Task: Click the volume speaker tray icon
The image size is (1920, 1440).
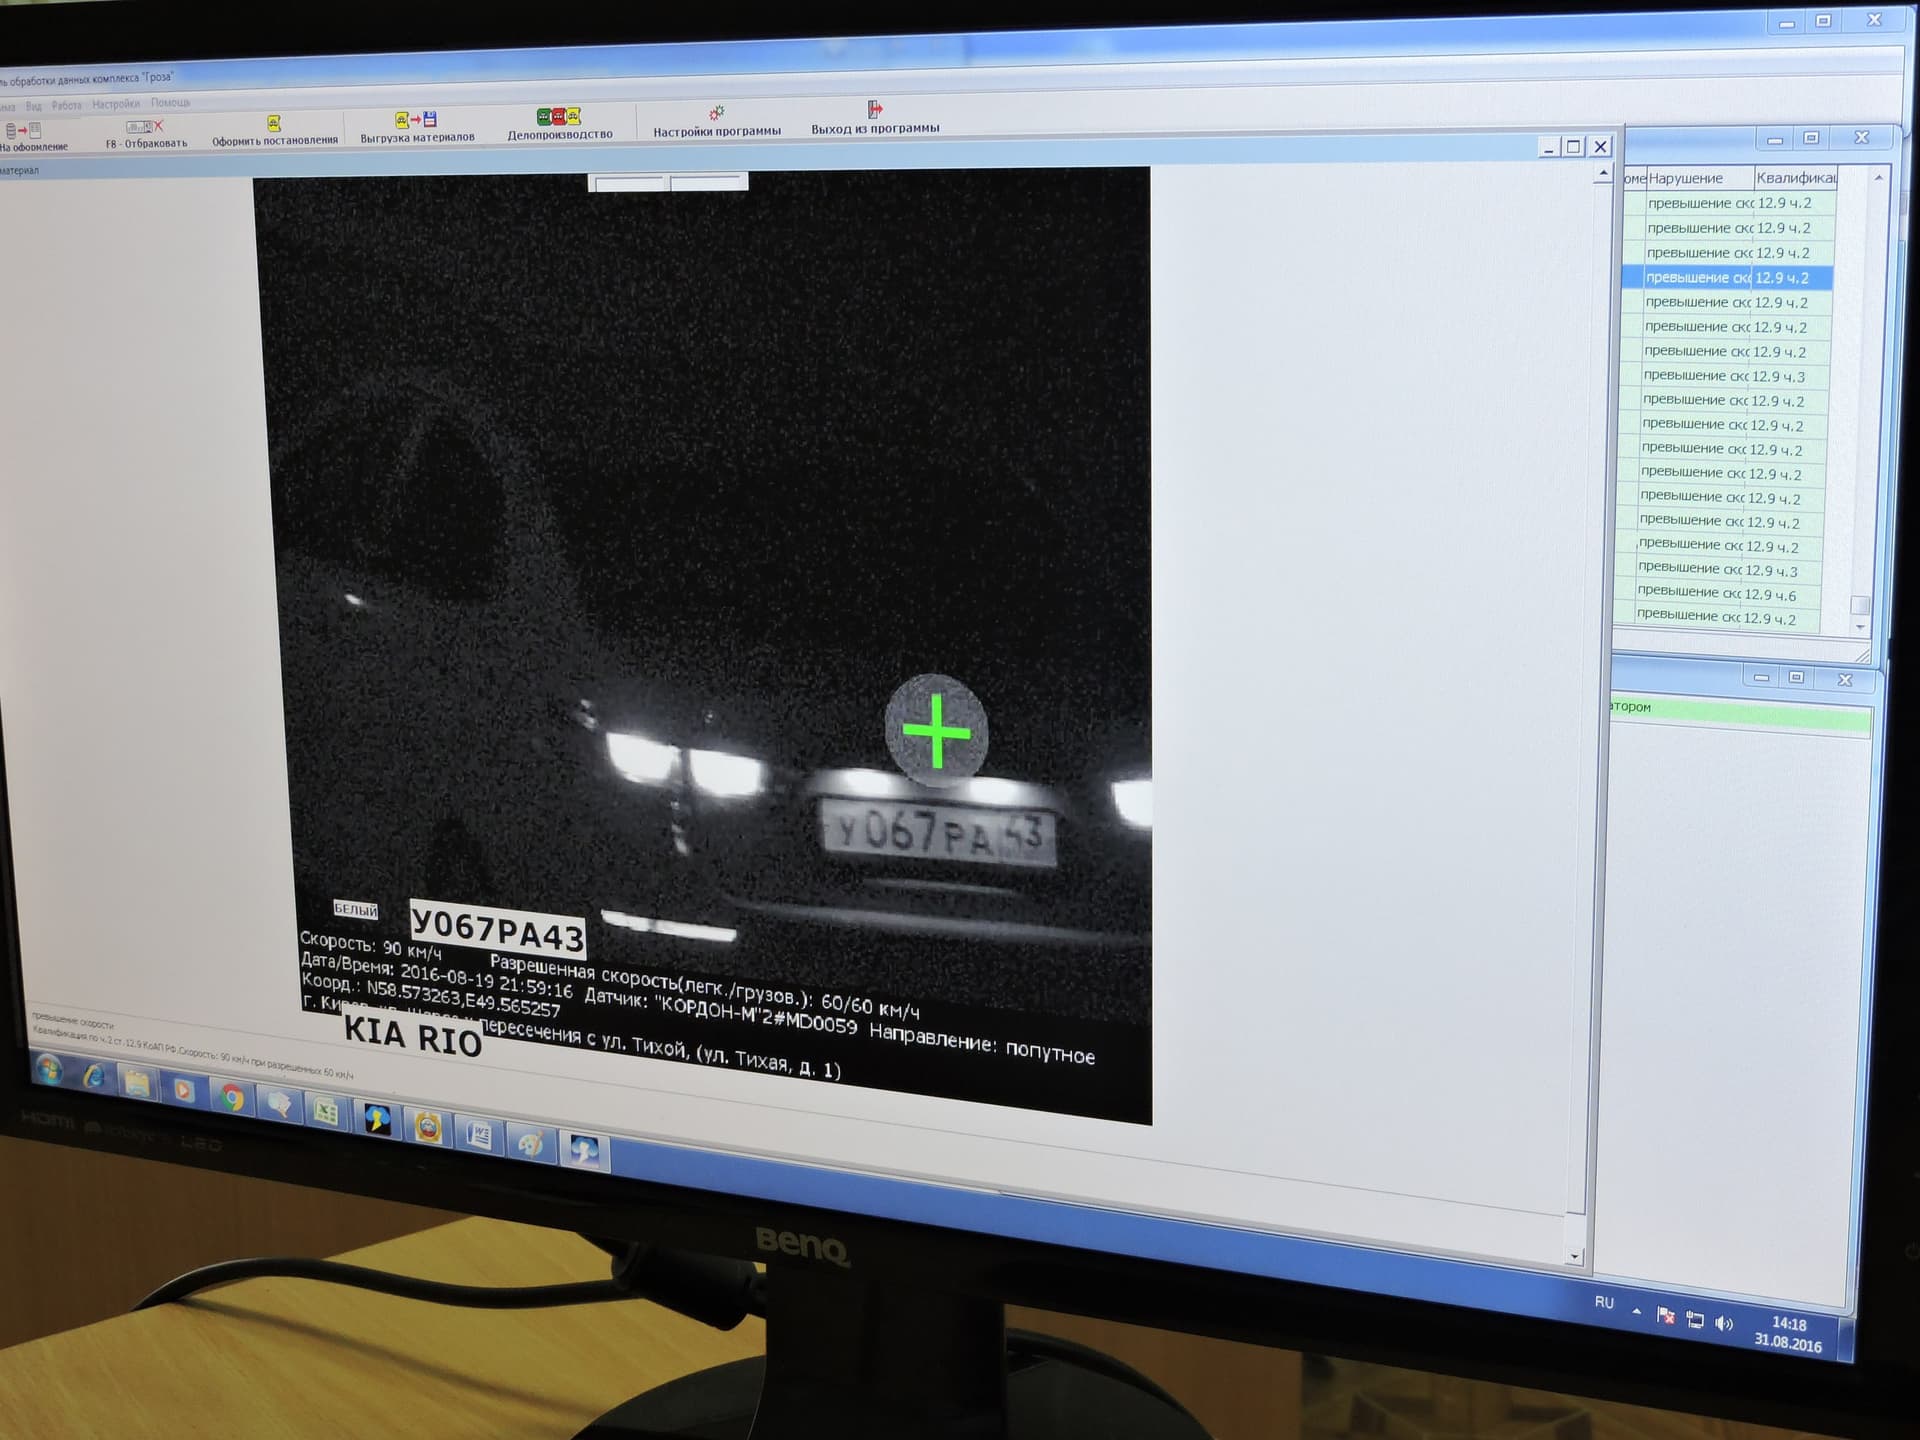Action: (1723, 1323)
